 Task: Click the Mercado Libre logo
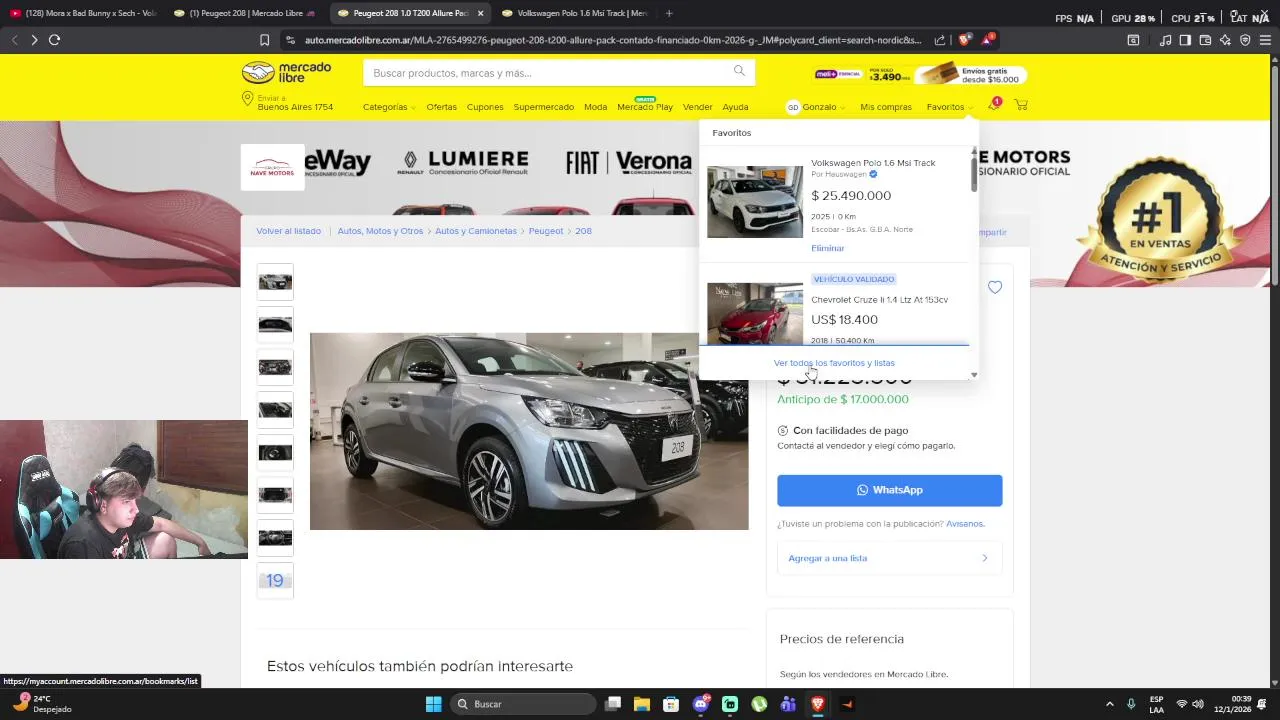(x=286, y=72)
